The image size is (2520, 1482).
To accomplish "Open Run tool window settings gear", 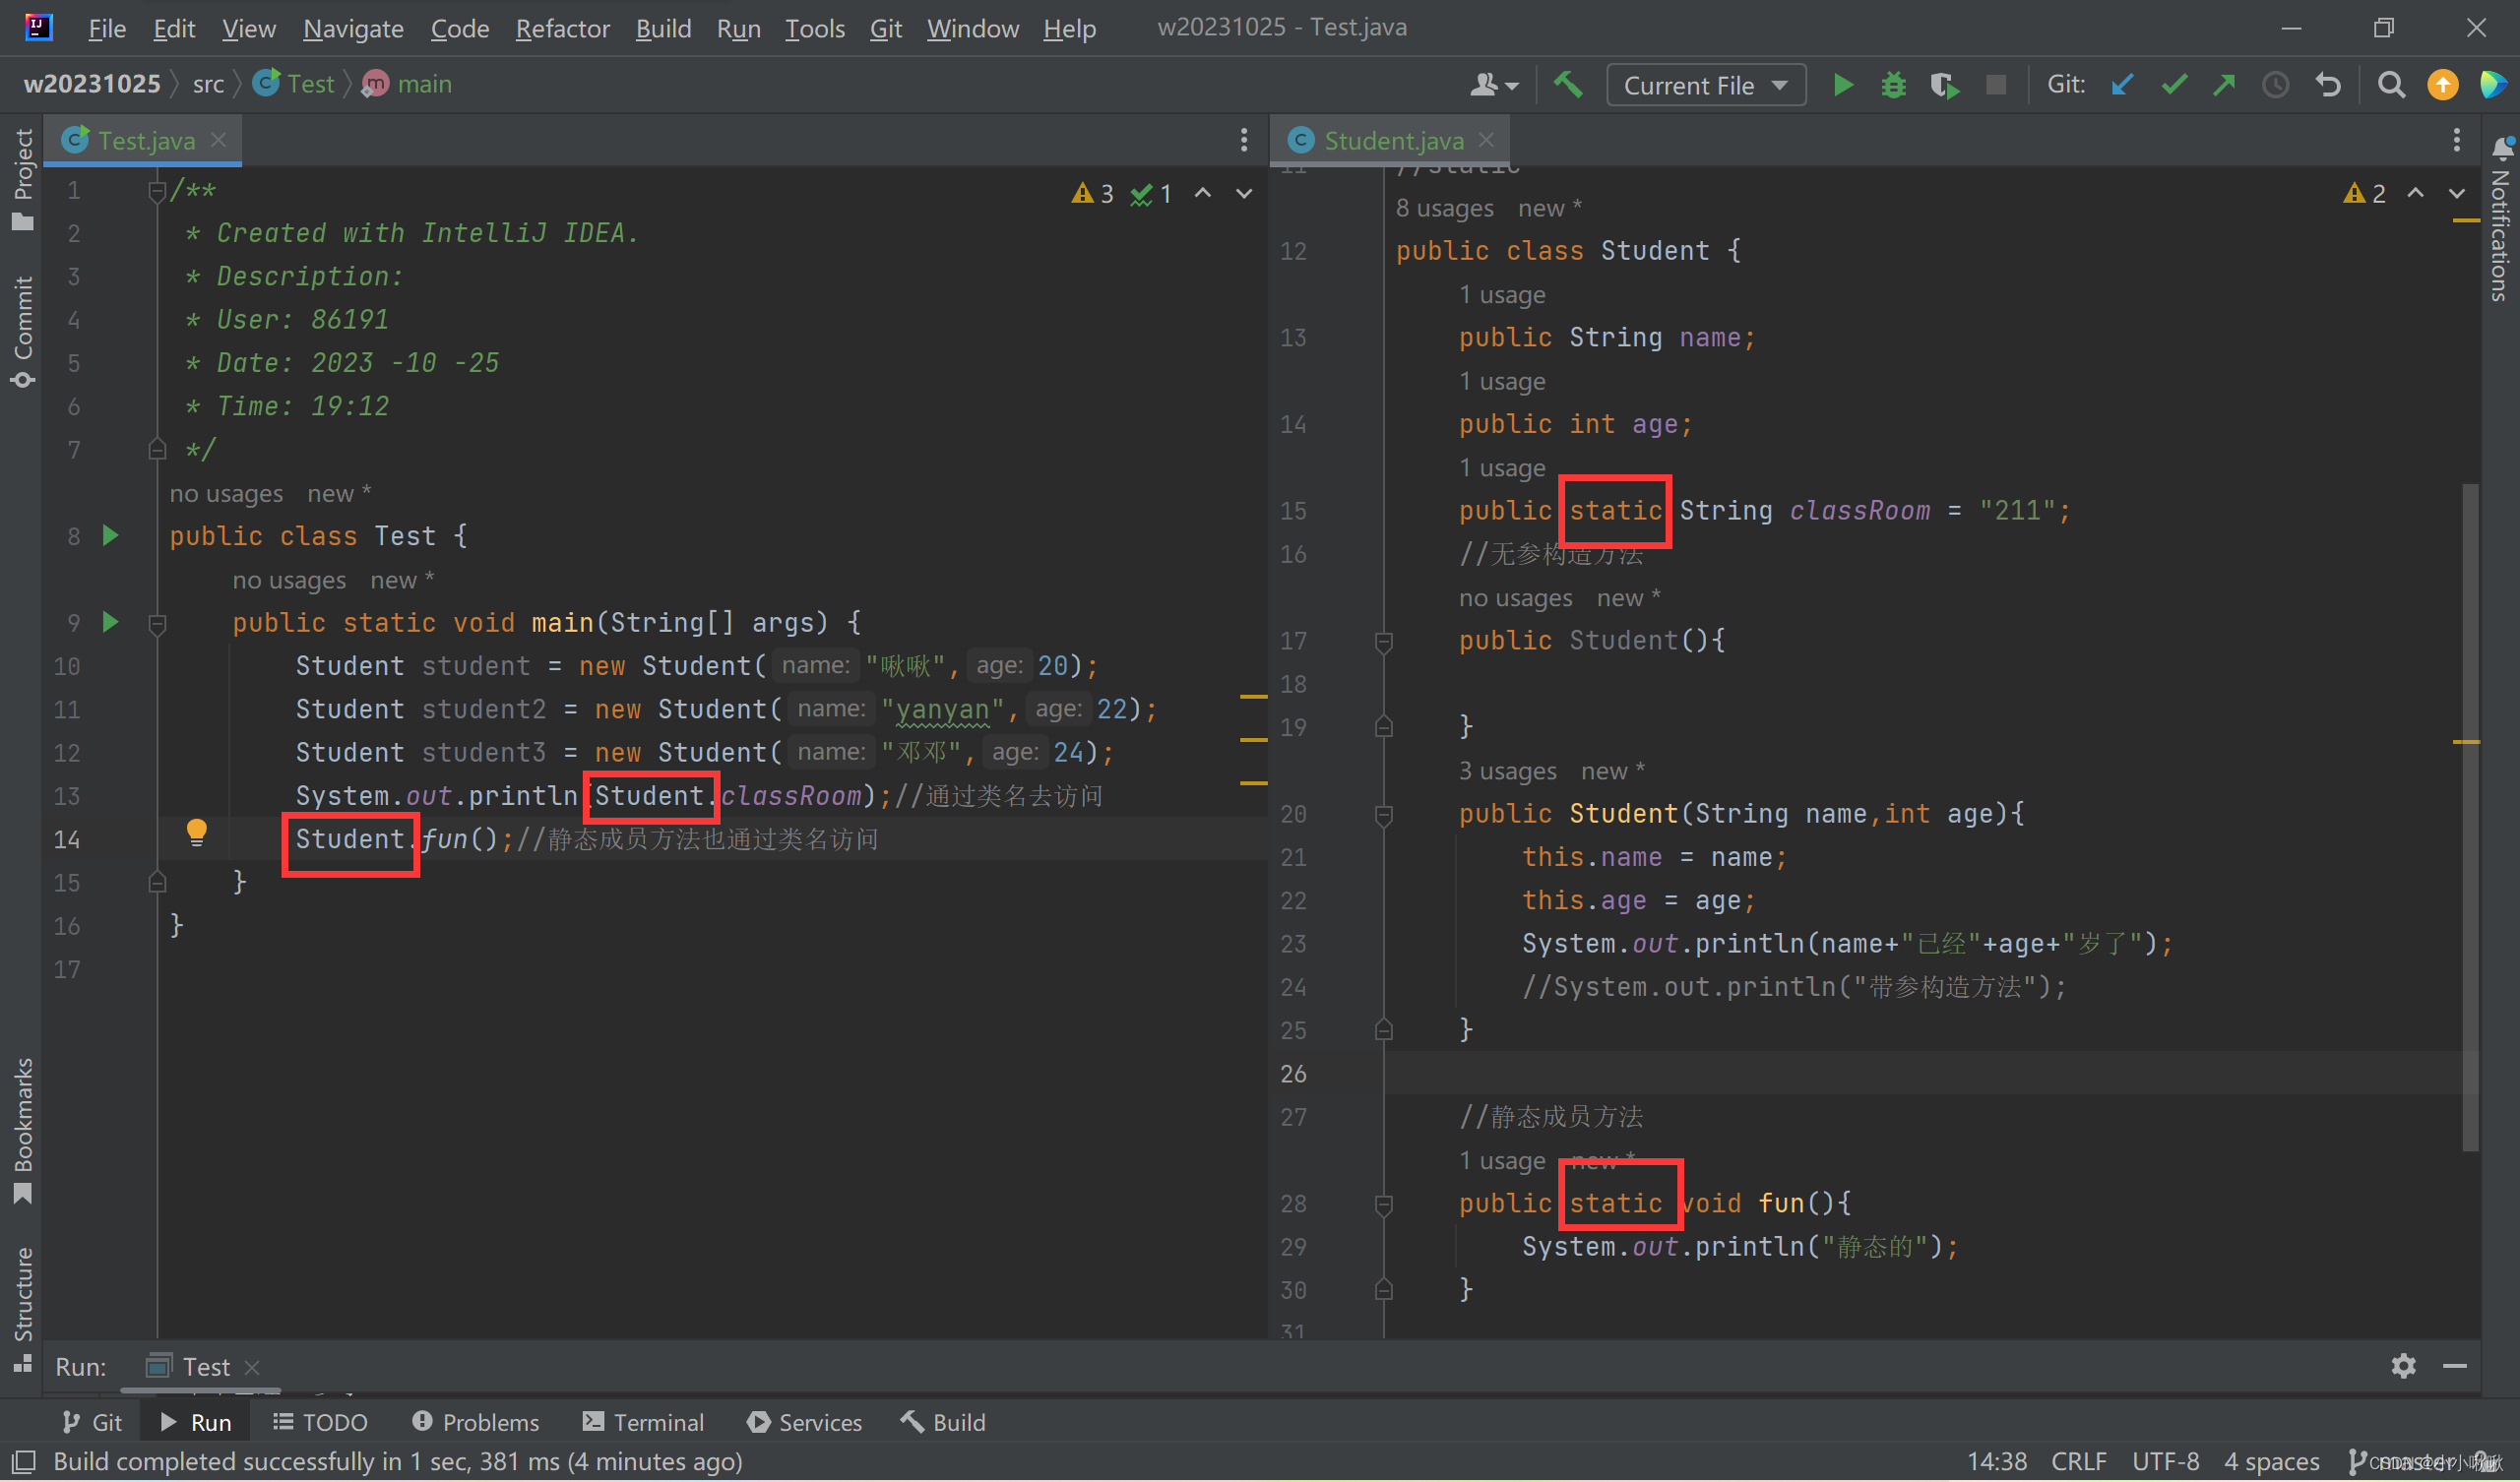I will click(2403, 1366).
